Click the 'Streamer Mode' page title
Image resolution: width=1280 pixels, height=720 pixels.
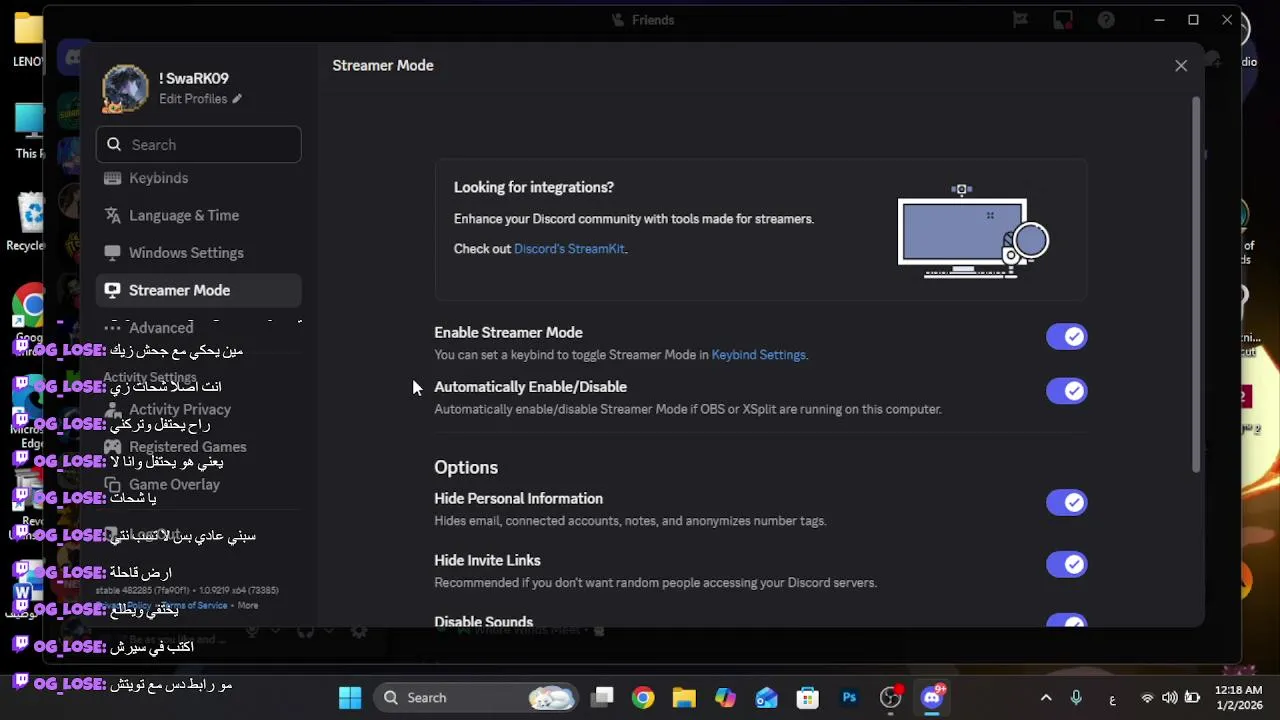(383, 65)
